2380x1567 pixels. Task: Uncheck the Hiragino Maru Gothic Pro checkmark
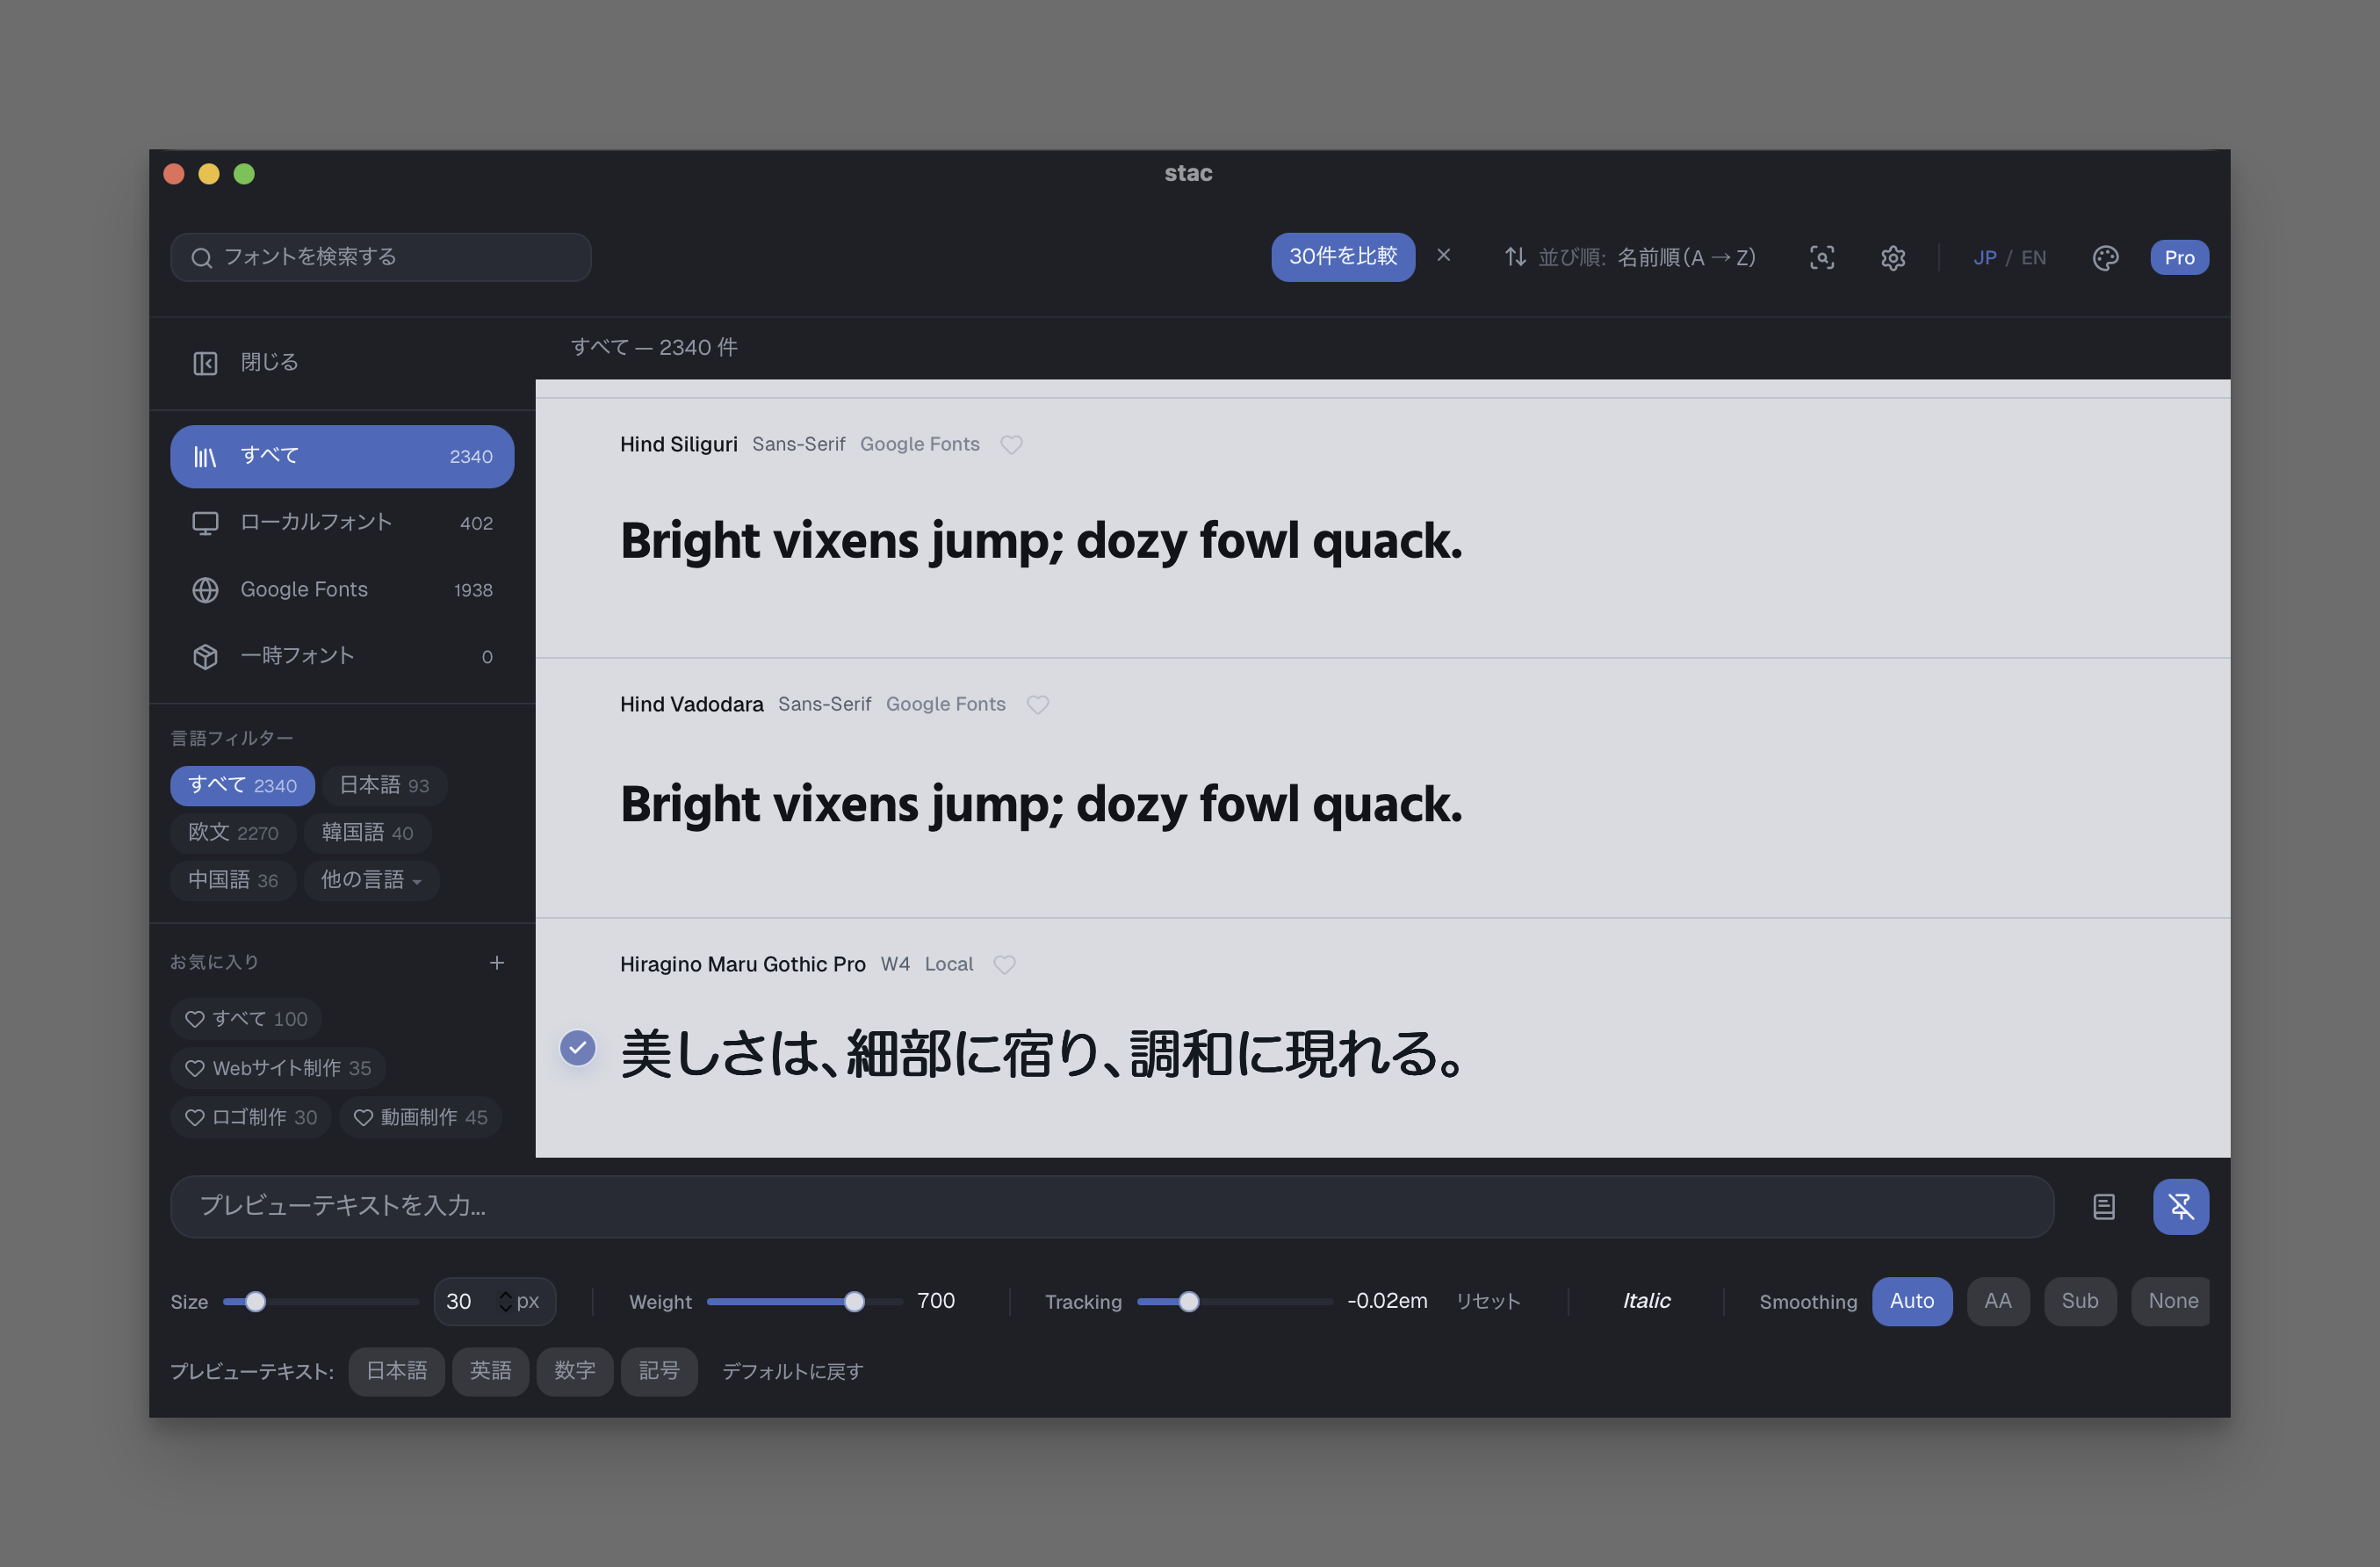(x=577, y=1048)
